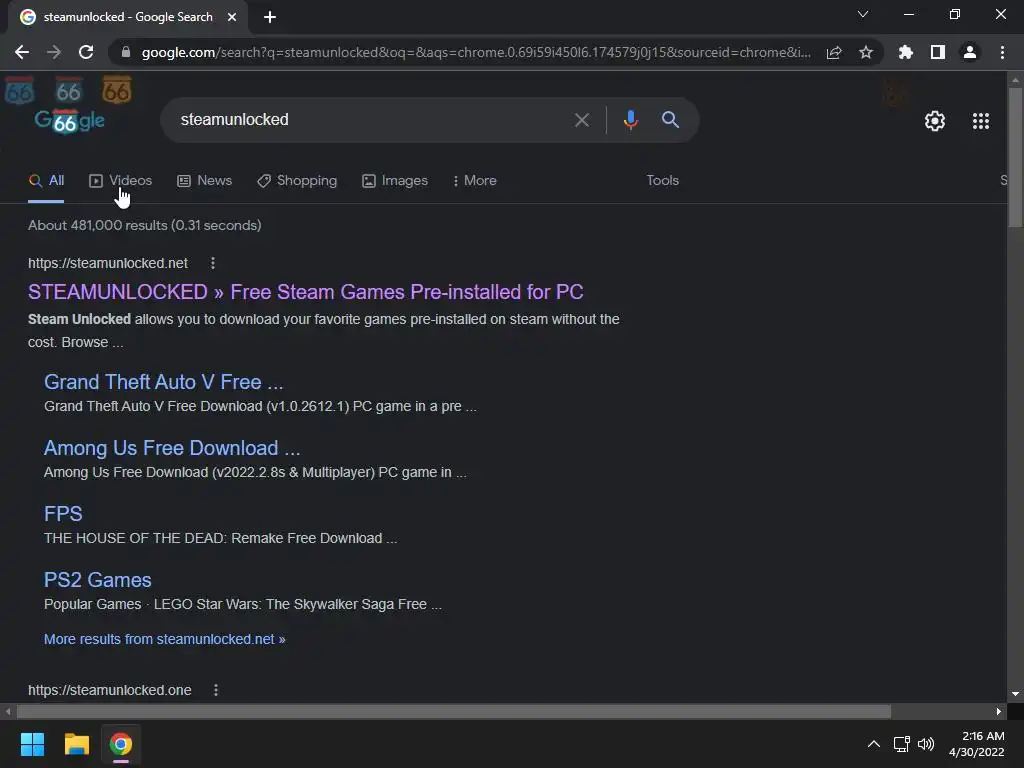Share this page using the share icon
1024x768 pixels.
[834, 52]
